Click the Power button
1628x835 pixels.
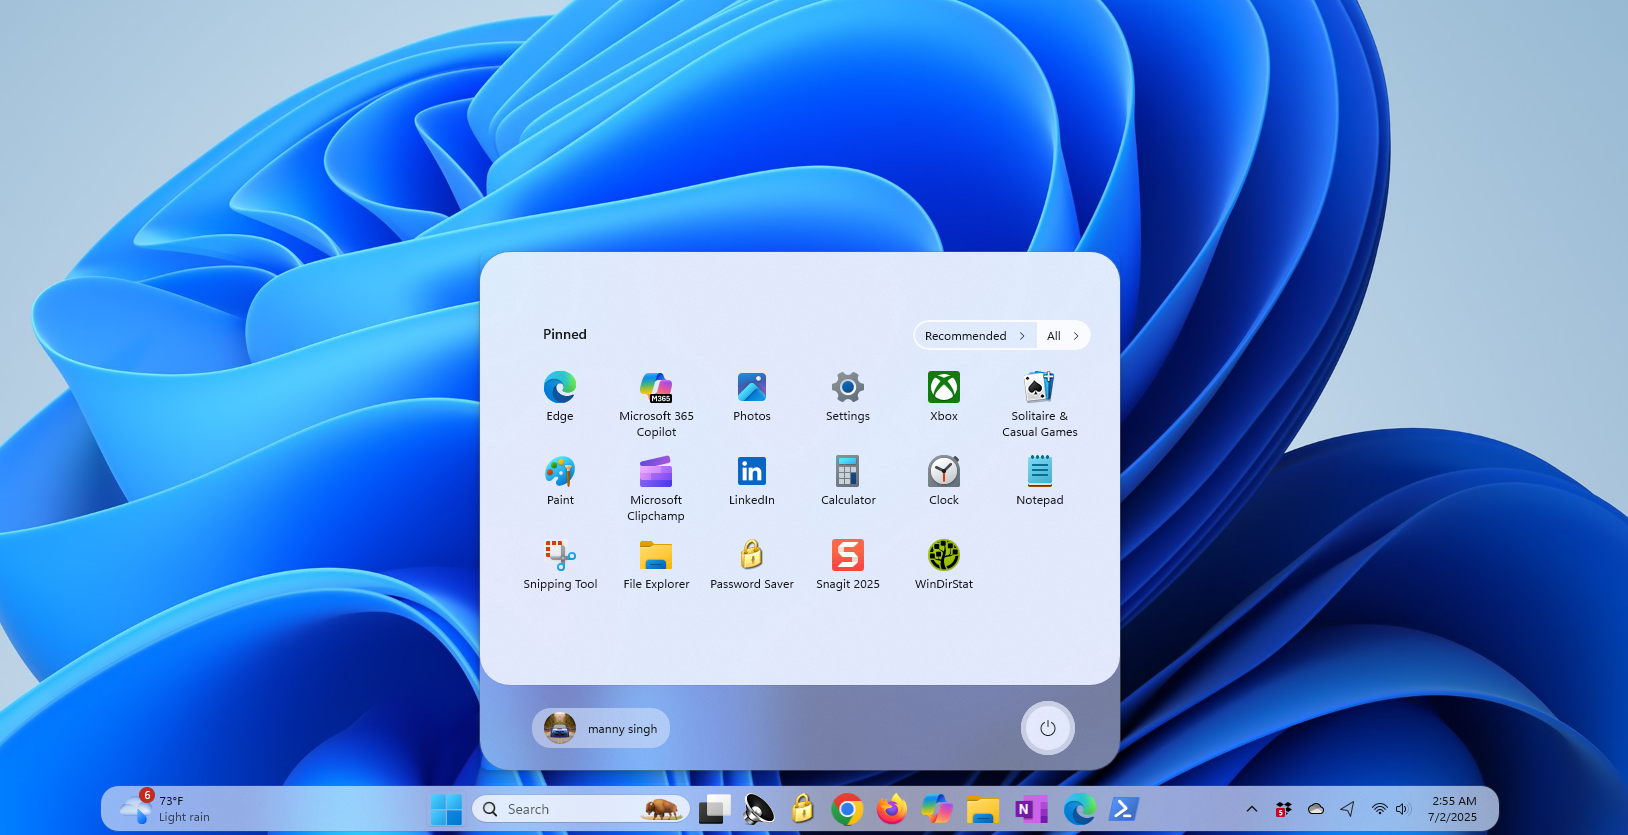(1047, 728)
